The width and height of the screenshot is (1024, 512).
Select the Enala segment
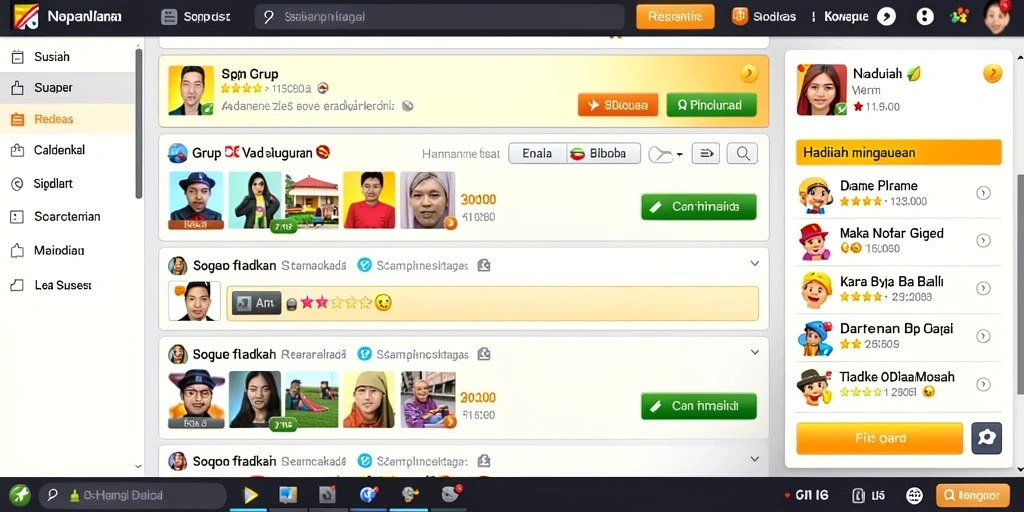point(537,153)
